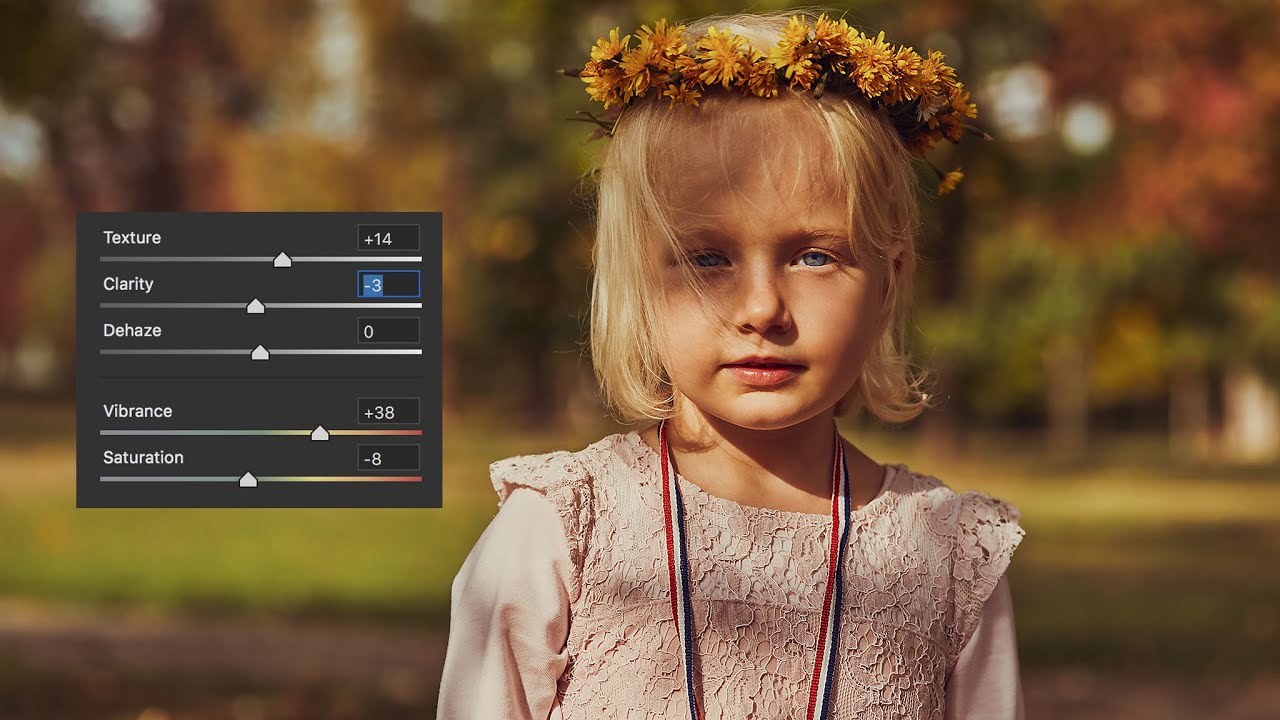Click the Vibrance value field showing +38

388,411
